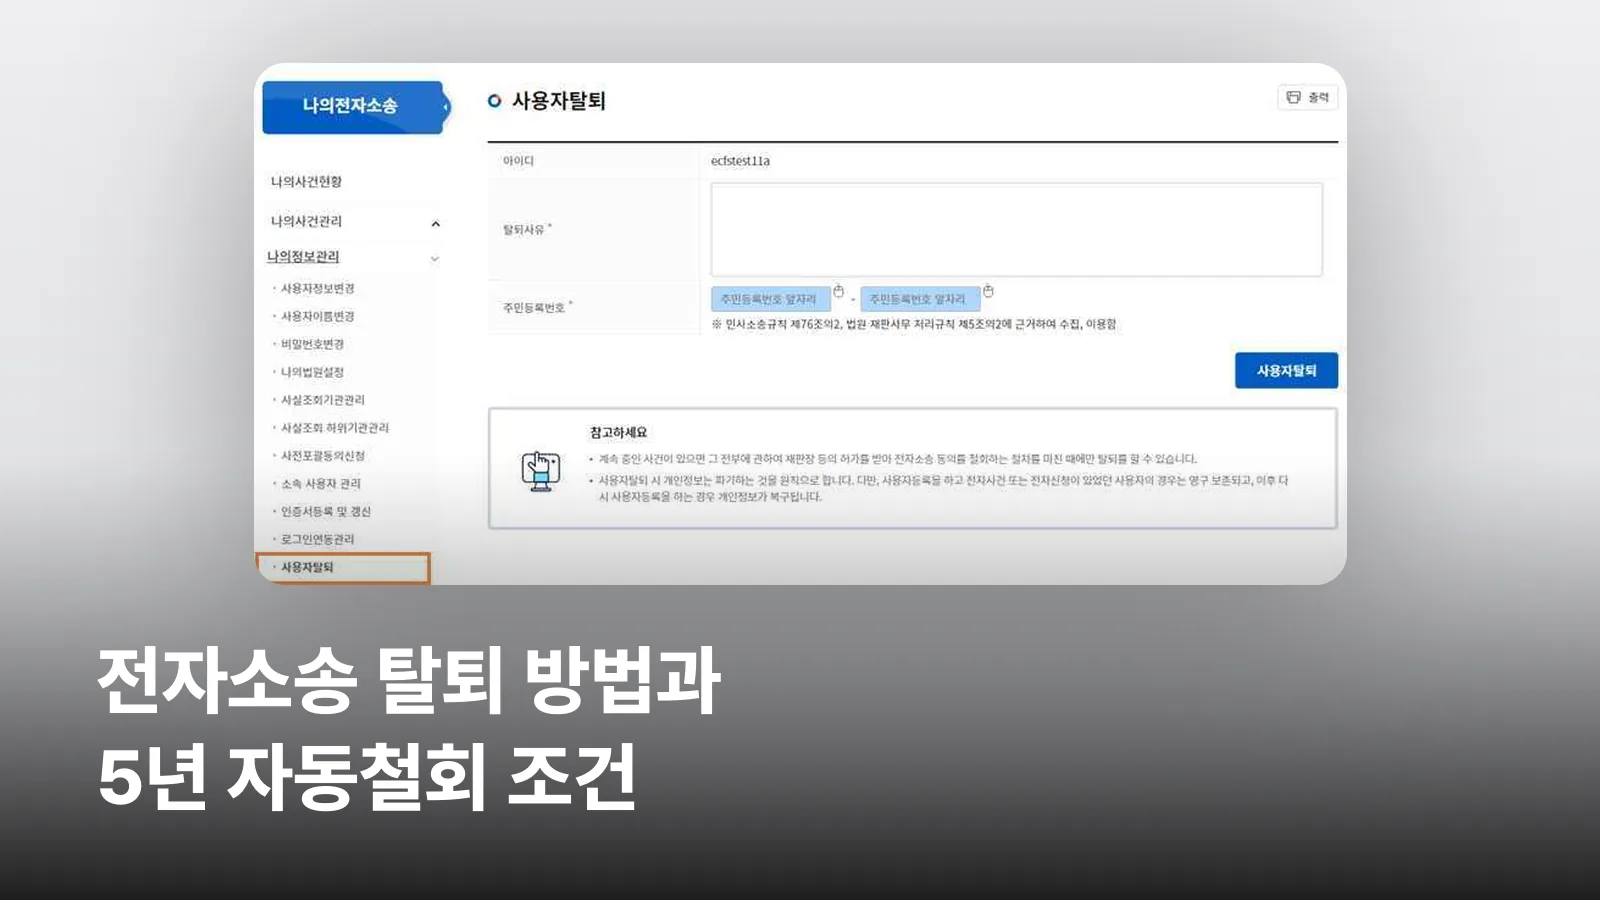Image resolution: width=1600 pixels, height=900 pixels.
Task: Click the ID value ecfstest11a
Action: coord(740,161)
